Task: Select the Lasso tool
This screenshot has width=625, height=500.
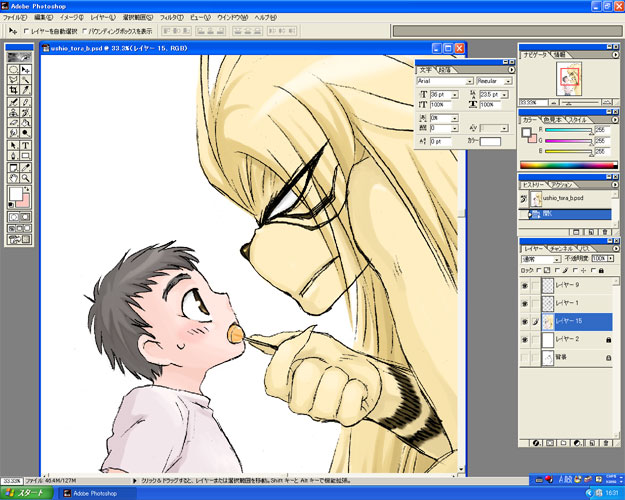Action: [x=13, y=80]
